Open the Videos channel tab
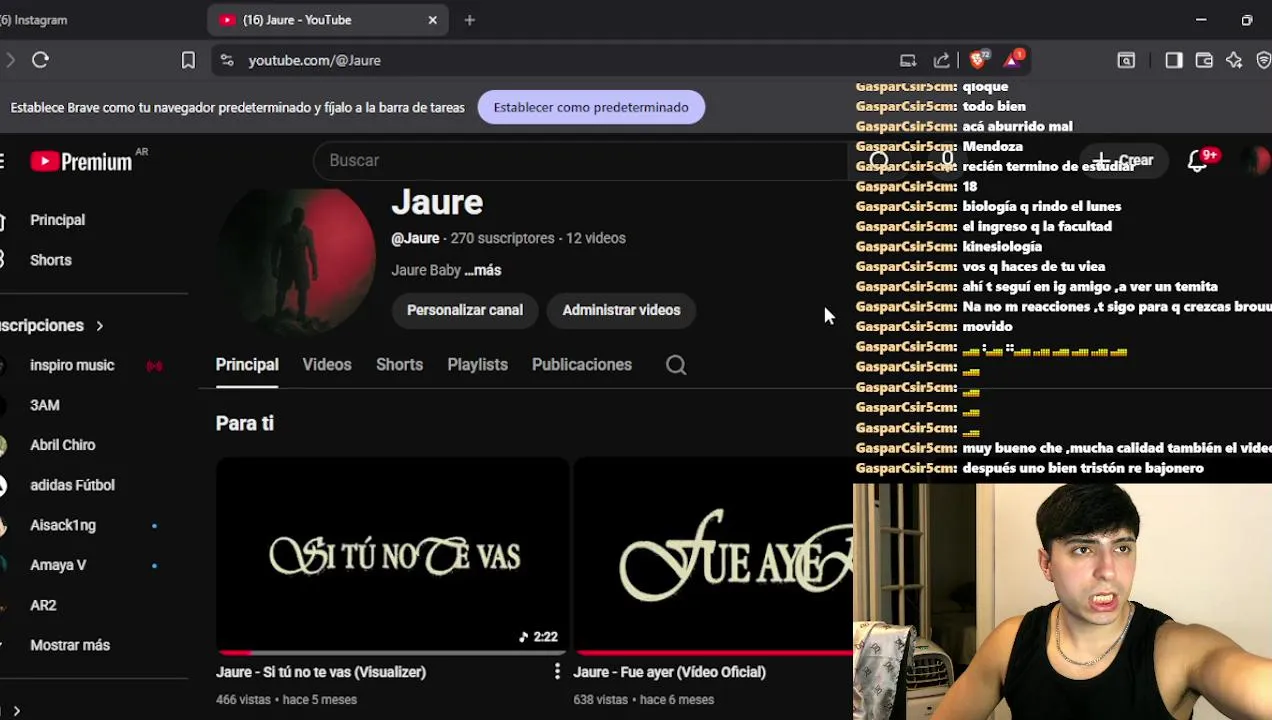 pos(327,365)
